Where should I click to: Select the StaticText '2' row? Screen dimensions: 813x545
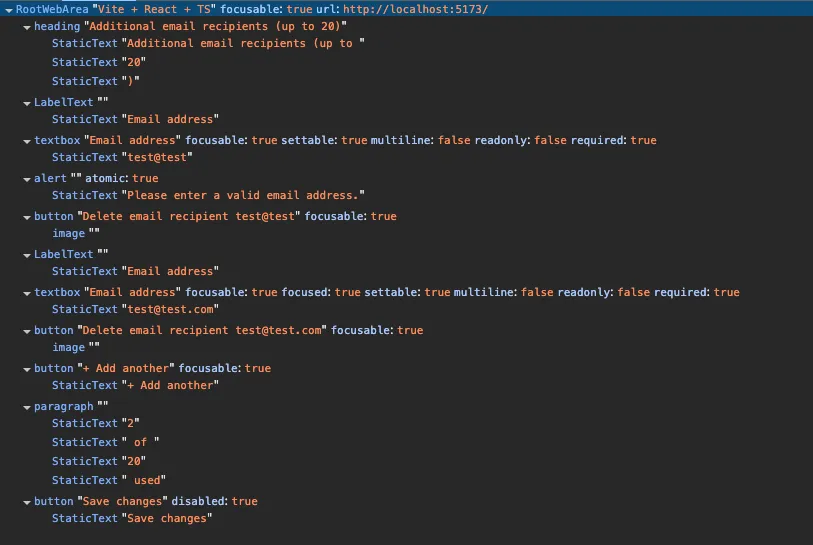[406, 424]
